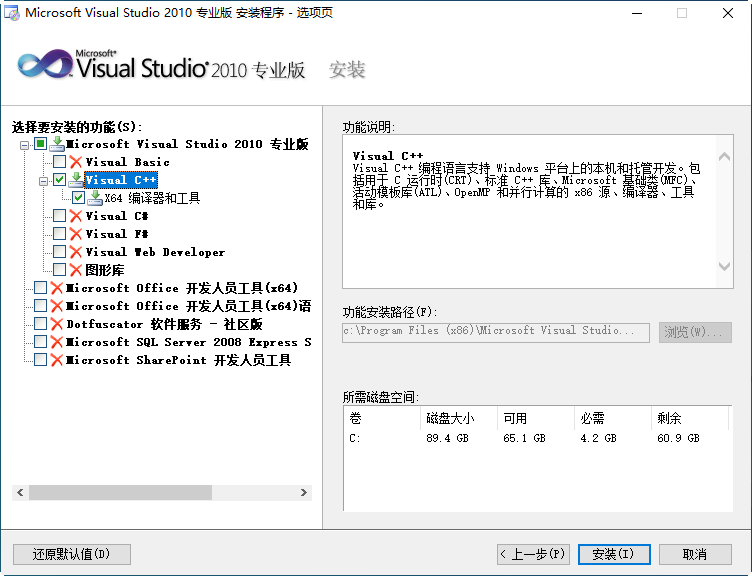The image size is (752, 576).
Task: Uncheck the X64 编译器和工具 checkbox
Action: 79,198
